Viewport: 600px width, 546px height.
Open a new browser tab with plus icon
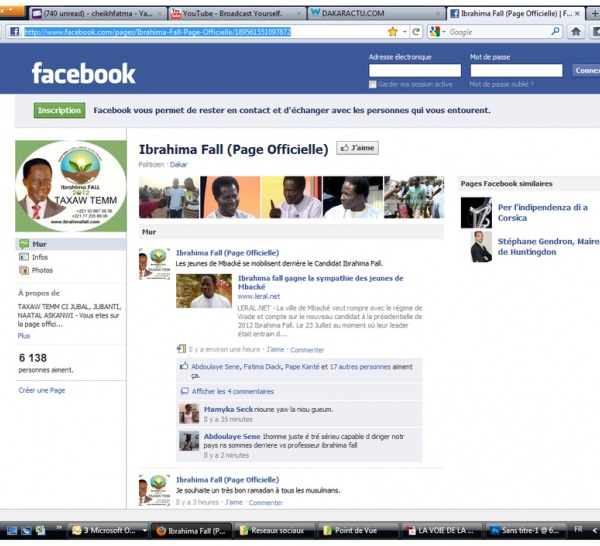pyautogui.click(x=595, y=13)
